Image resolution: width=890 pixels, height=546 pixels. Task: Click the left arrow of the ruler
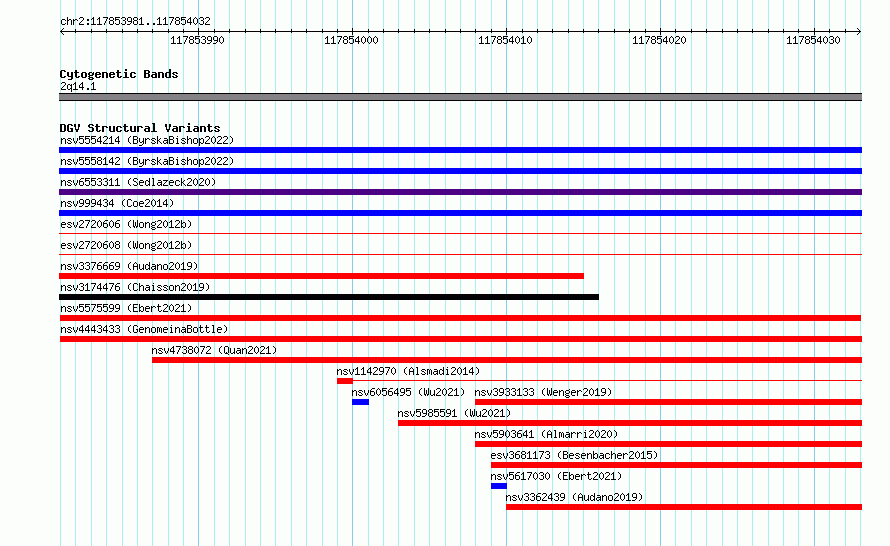62,31
